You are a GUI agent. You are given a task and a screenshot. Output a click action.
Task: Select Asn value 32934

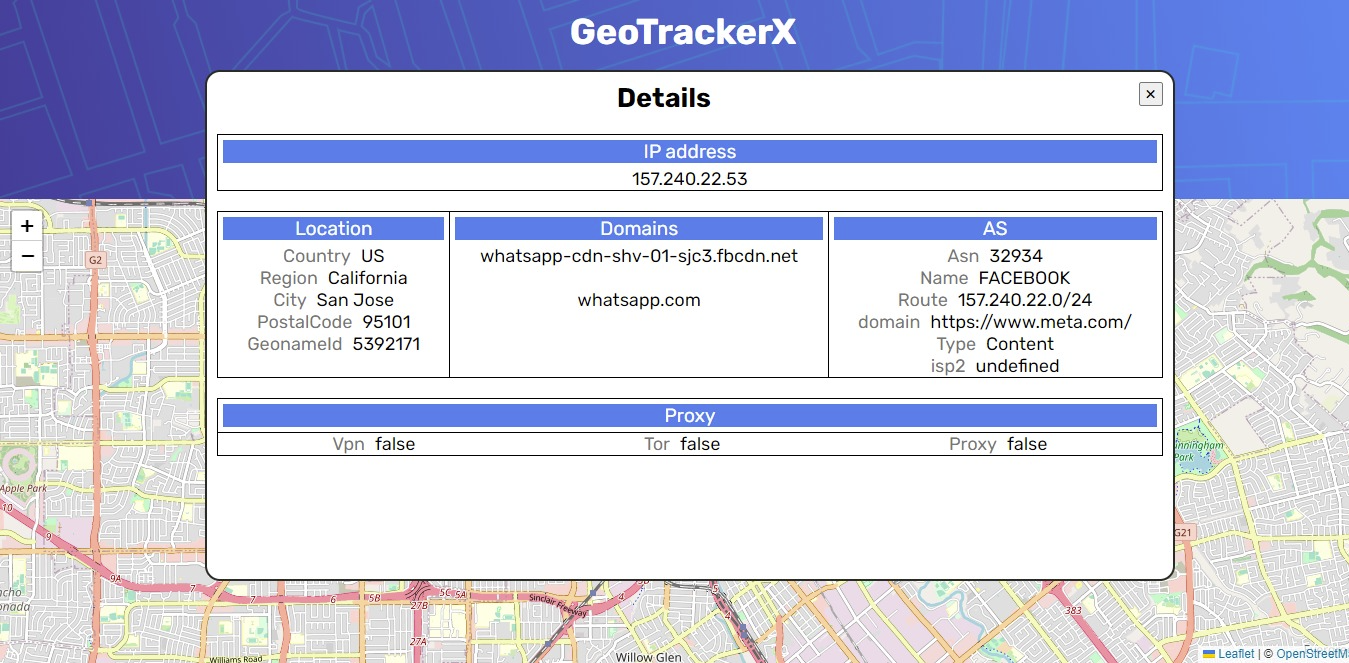point(1016,256)
